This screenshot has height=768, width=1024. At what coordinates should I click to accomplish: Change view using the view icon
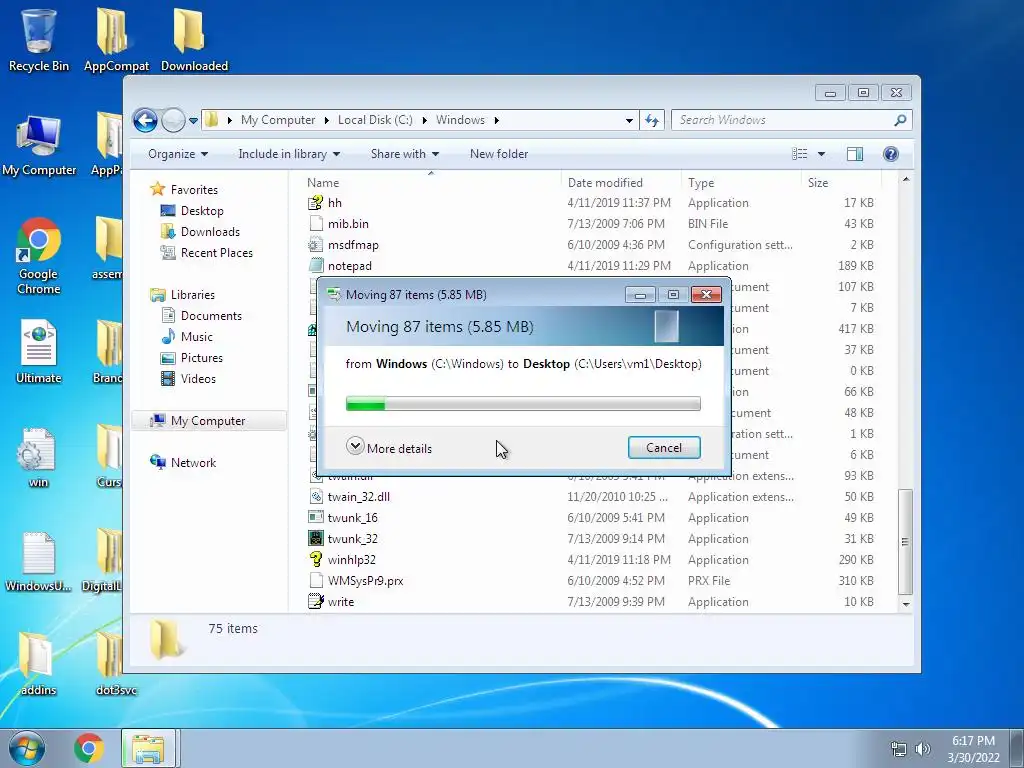(800, 154)
